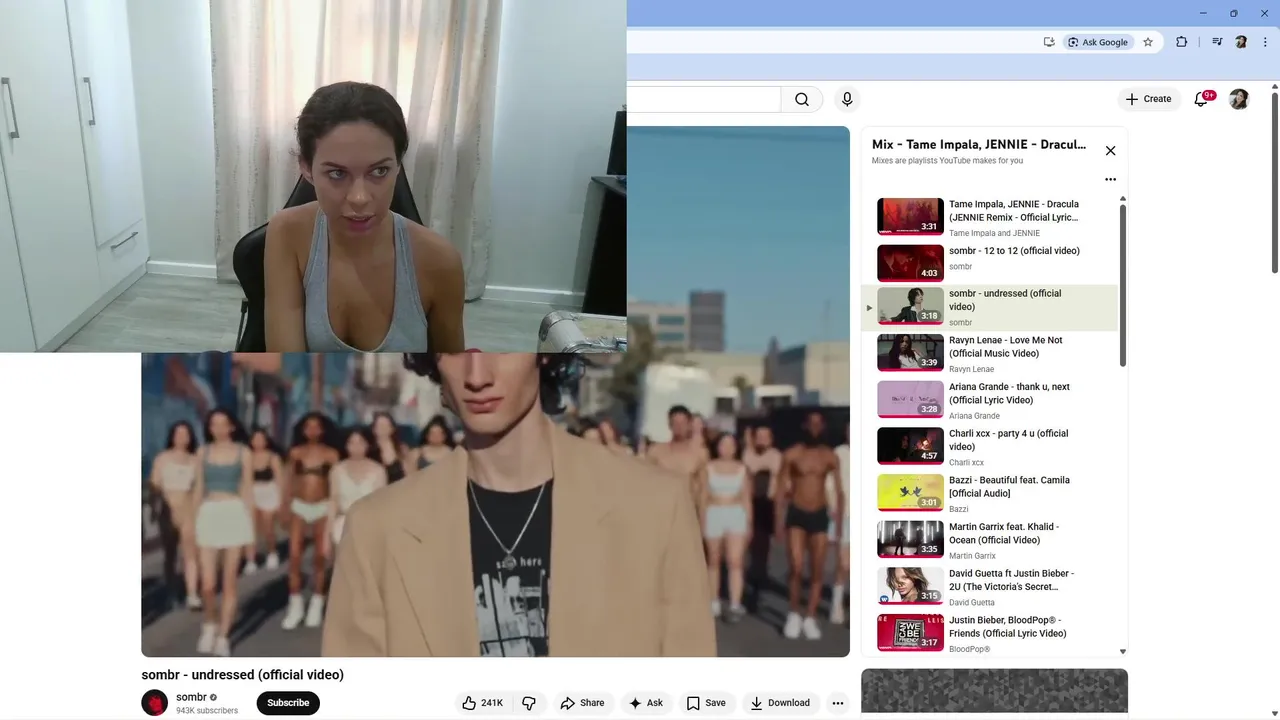
Task: Dislike the video with thumbs down
Action: tap(529, 703)
